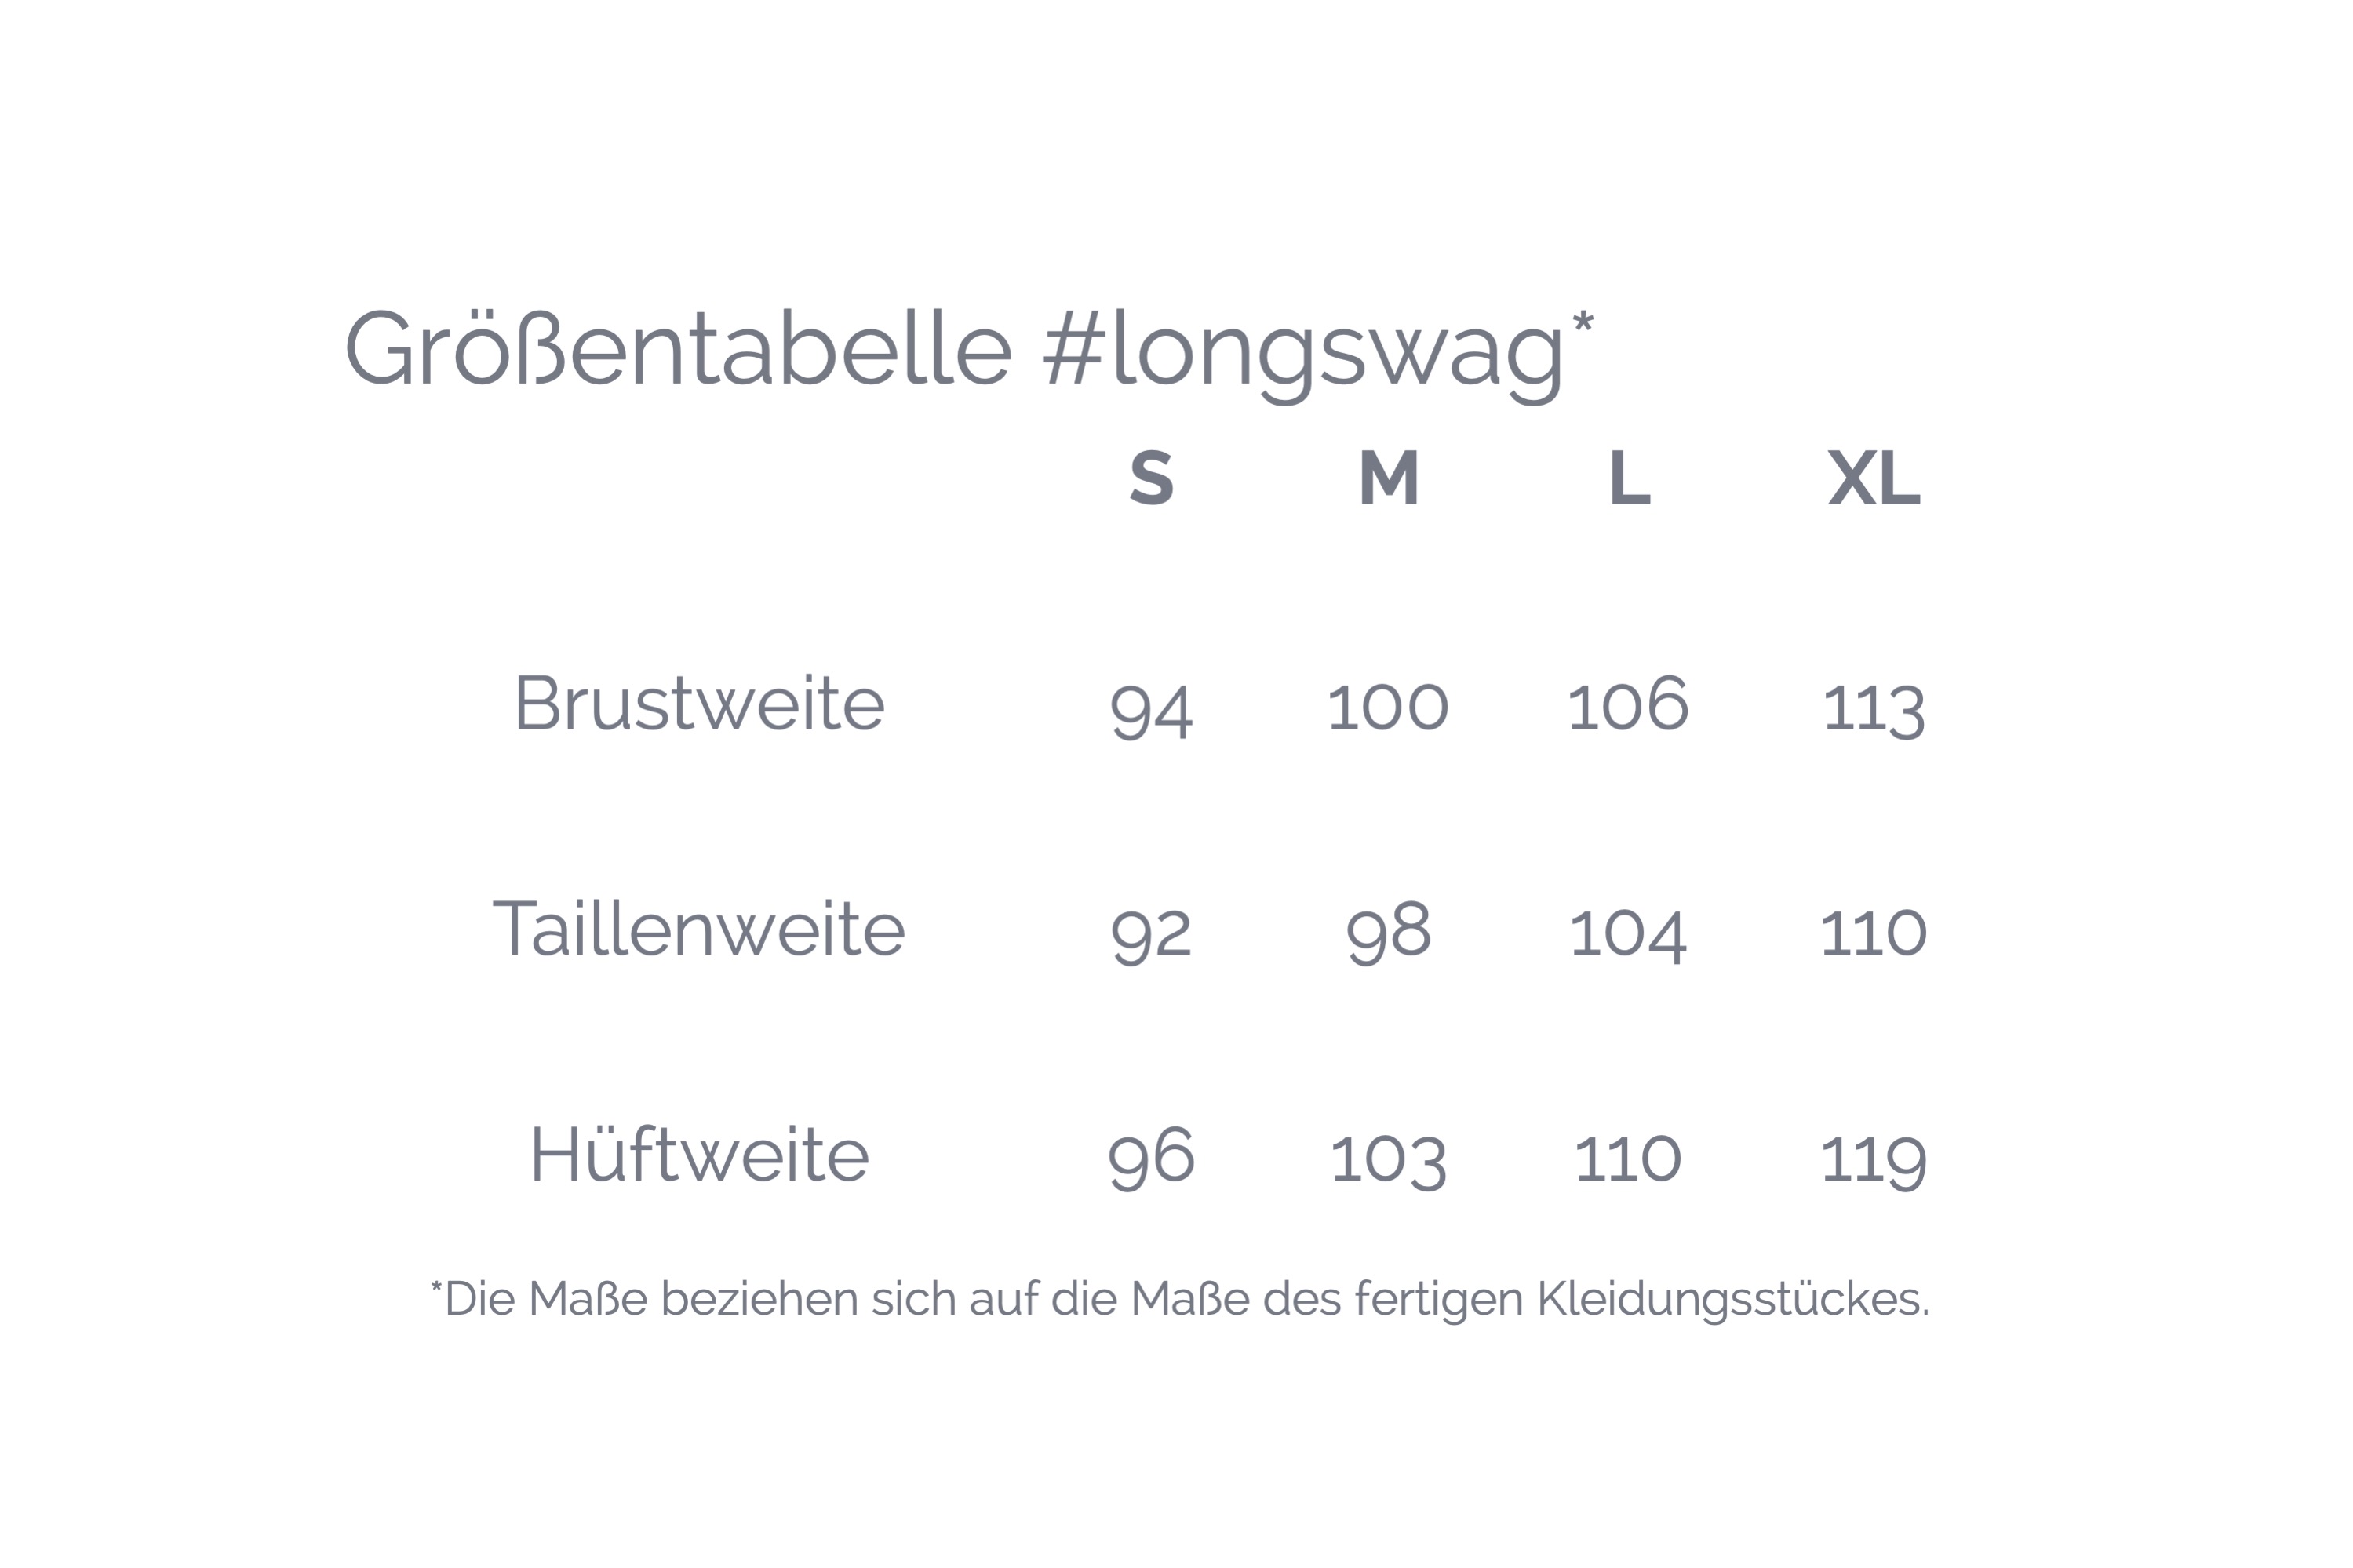Click Hüftweite value 103 for size M

(x=1388, y=1160)
